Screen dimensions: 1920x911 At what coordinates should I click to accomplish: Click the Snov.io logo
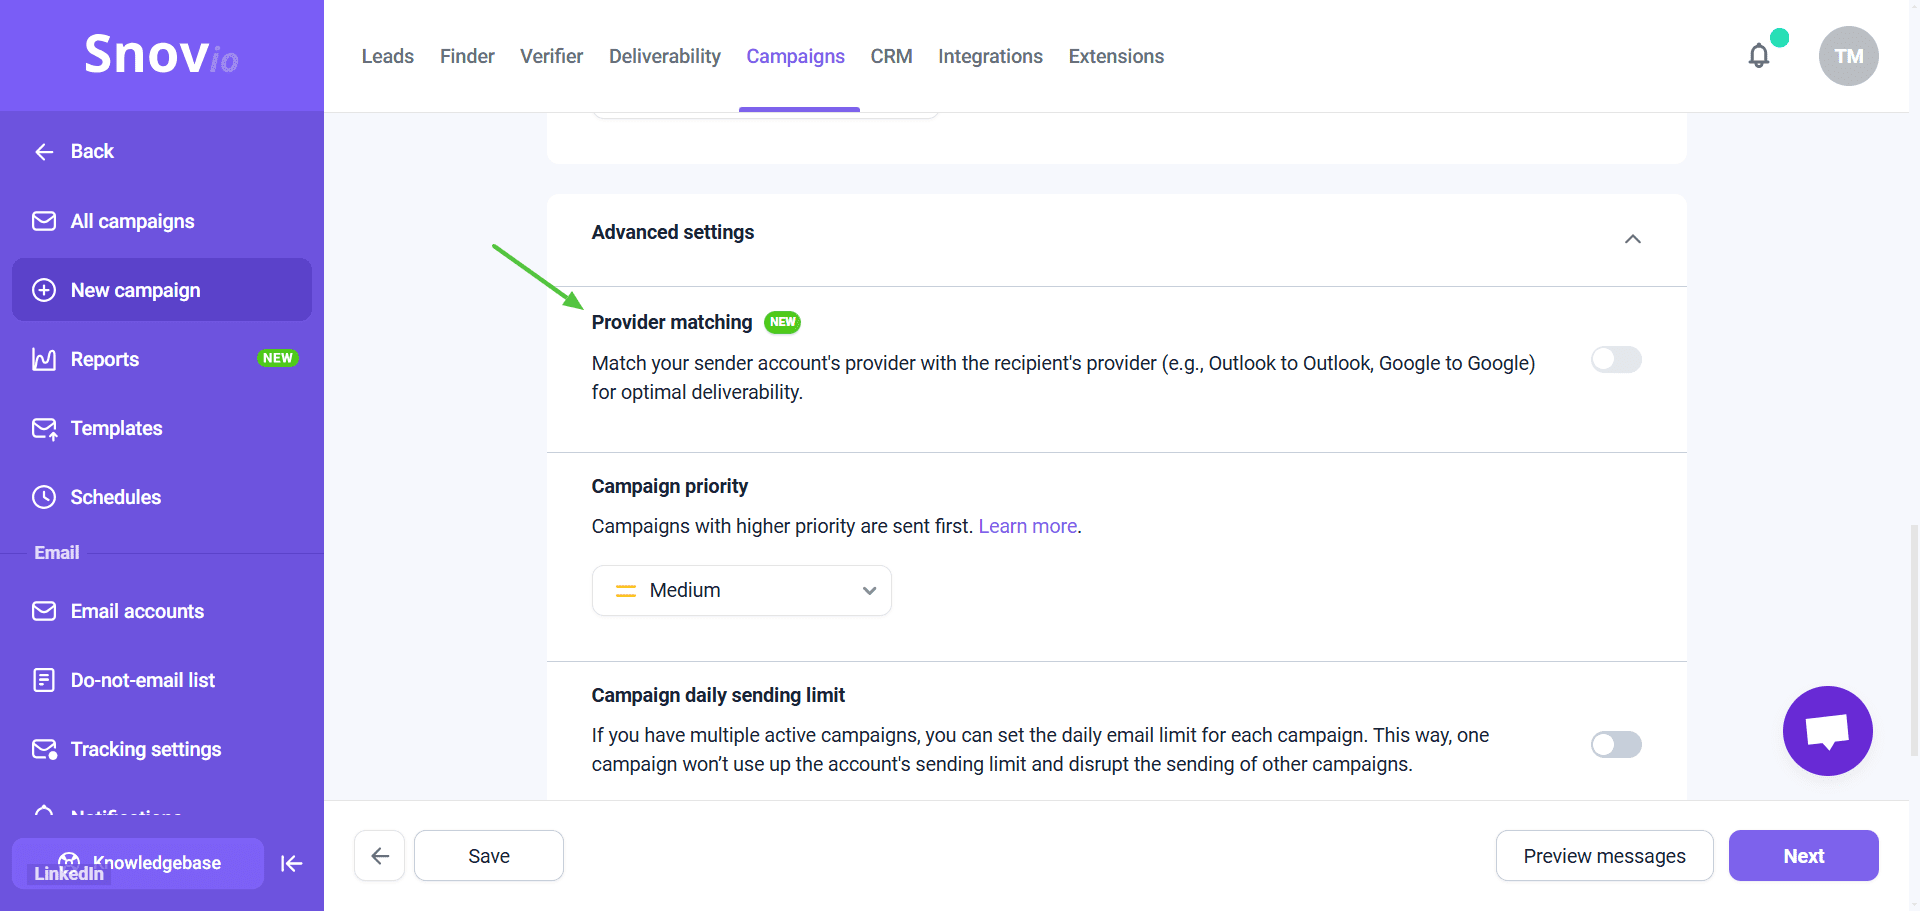161,54
